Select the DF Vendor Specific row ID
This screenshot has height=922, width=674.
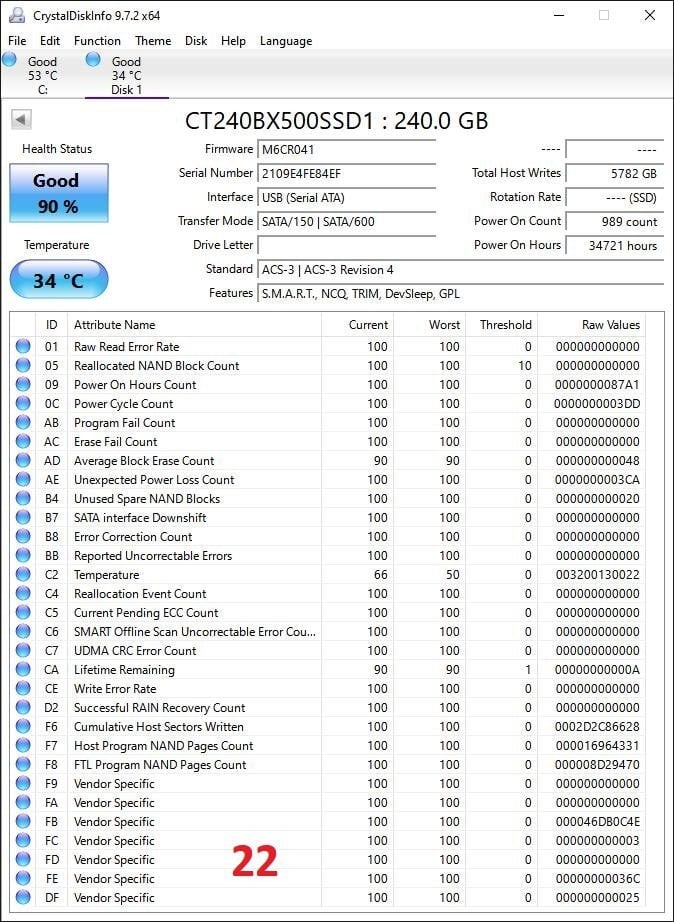tap(52, 897)
